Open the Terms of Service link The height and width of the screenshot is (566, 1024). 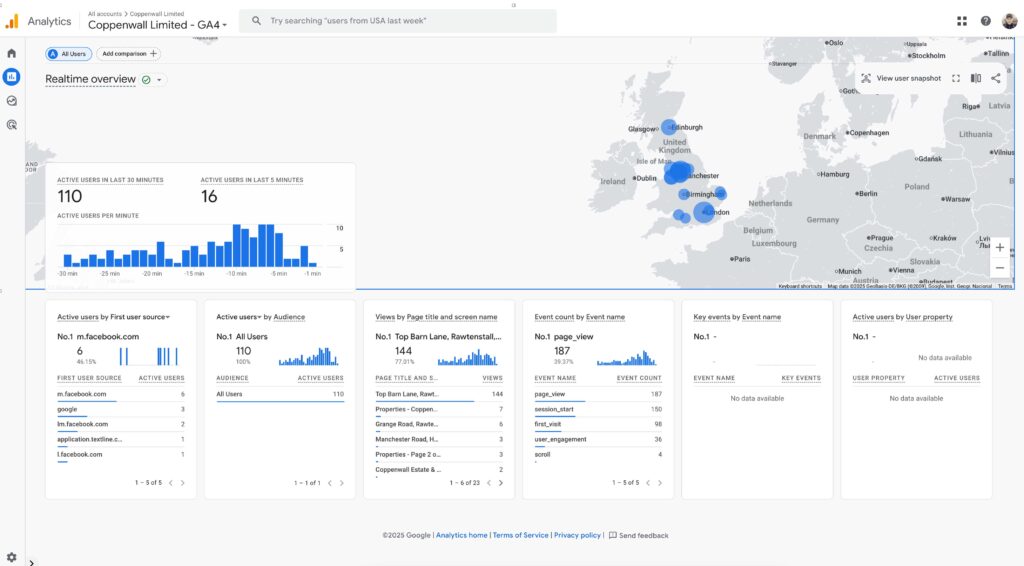tap(520, 536)
